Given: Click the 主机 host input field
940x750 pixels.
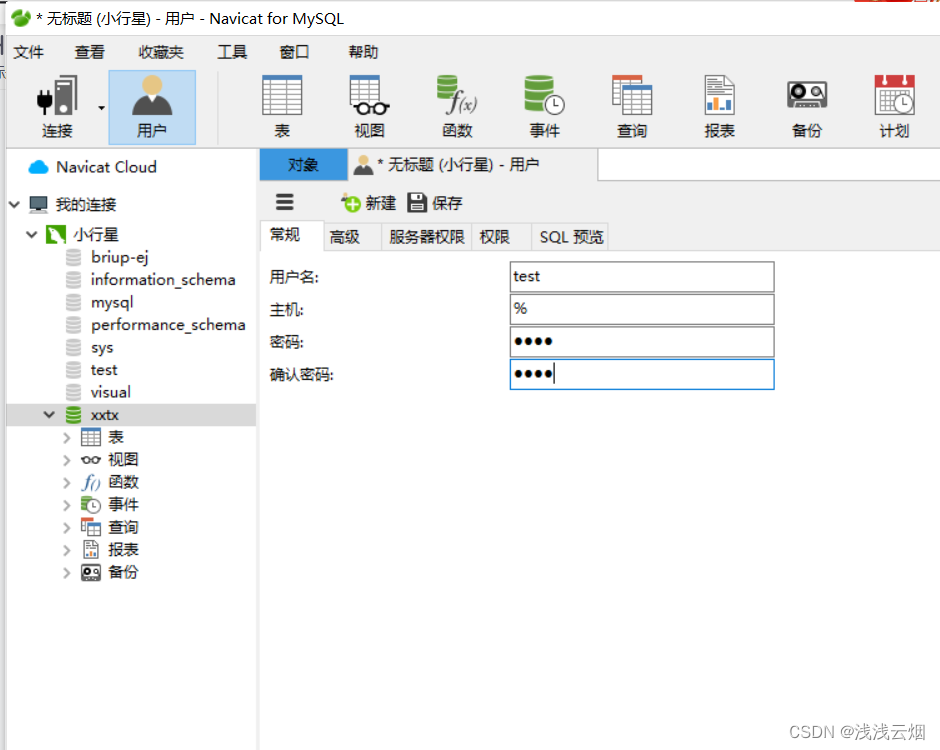Looking at the screenshot, I should 642,309.
